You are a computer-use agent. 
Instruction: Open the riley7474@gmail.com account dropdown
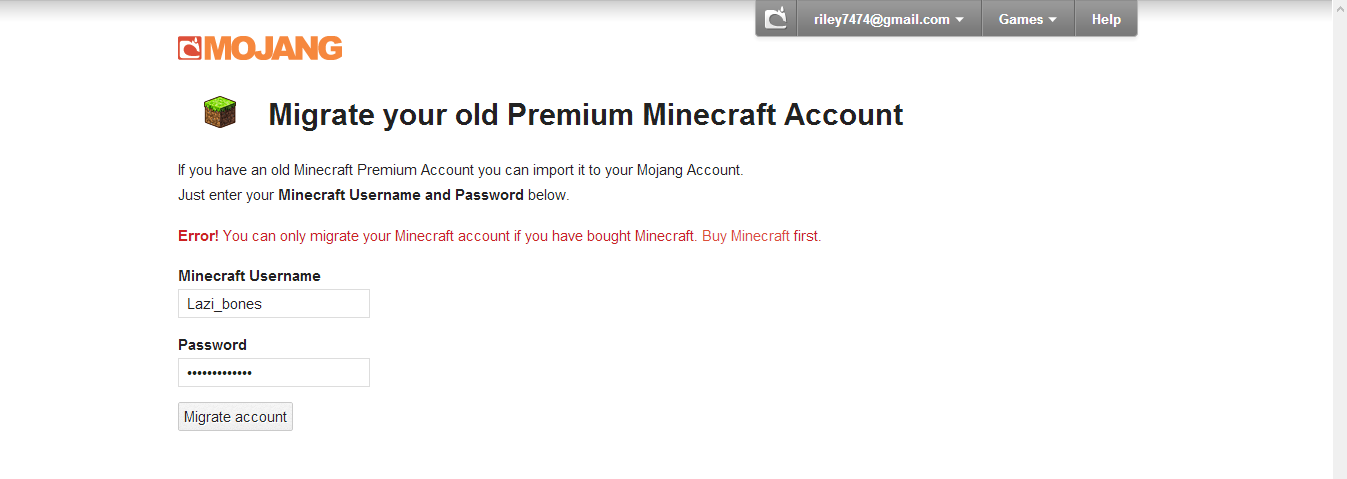(x=881, y=19)
